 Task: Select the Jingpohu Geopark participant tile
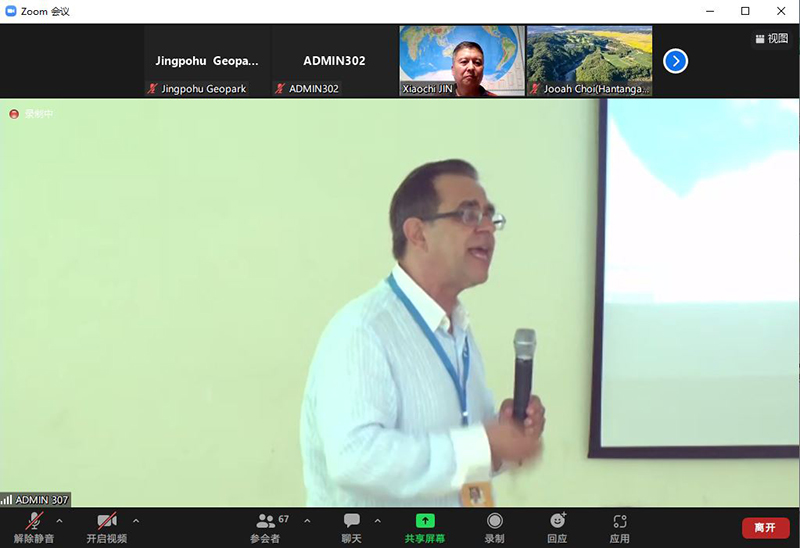(x=205, y=61)
